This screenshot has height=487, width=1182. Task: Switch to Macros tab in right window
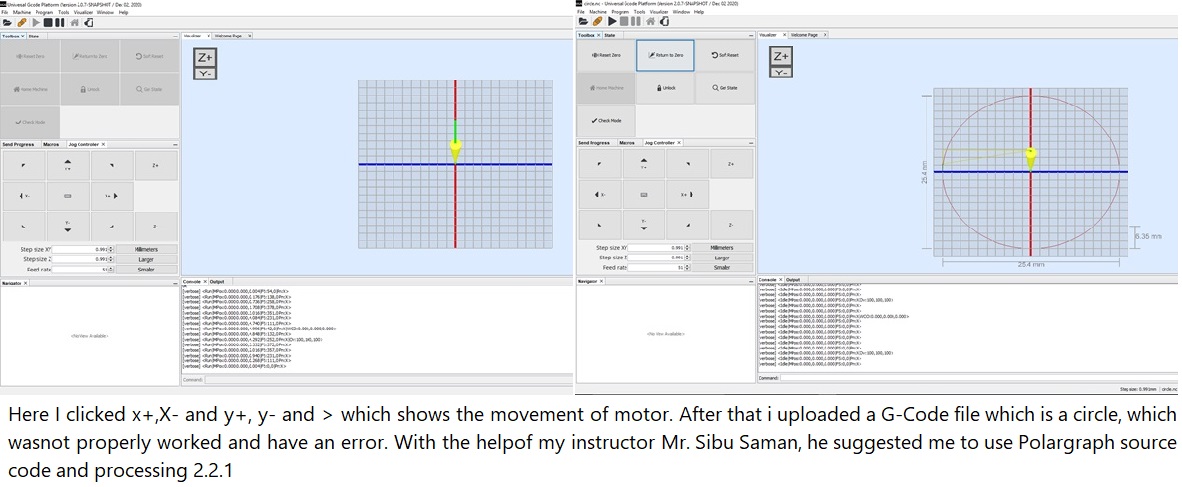tap(627, 142)
